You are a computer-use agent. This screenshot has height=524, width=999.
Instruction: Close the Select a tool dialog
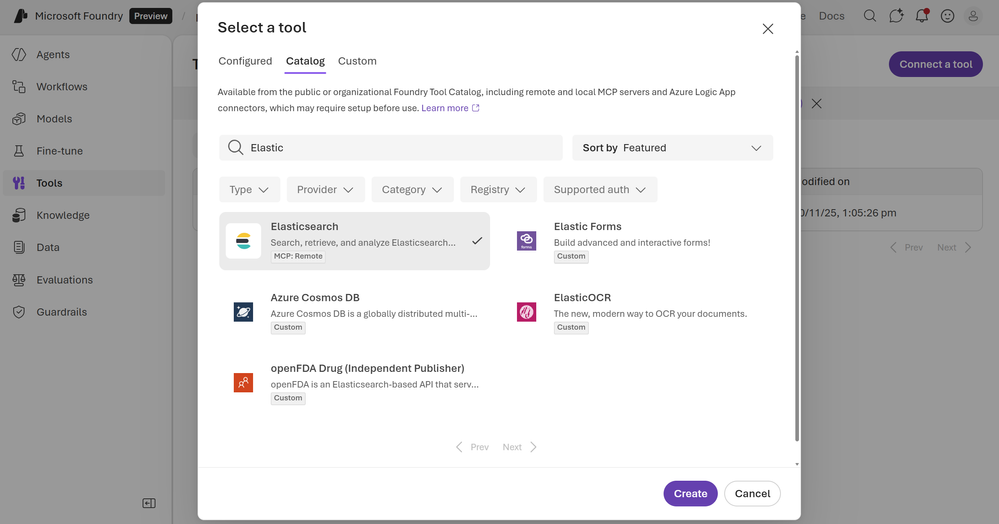[x=768, y=29]
